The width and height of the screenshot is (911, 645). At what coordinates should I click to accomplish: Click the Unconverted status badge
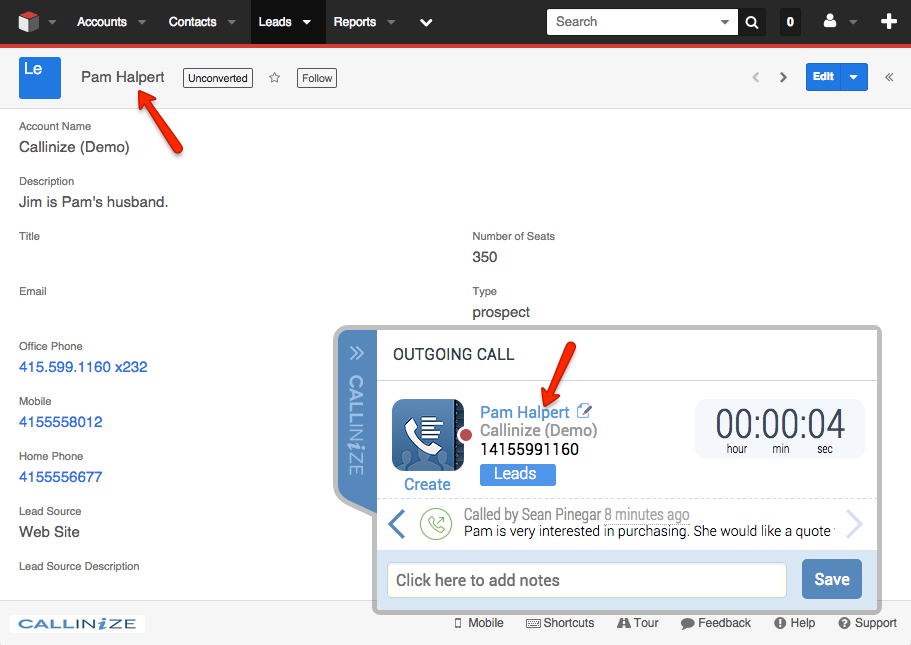218,78
